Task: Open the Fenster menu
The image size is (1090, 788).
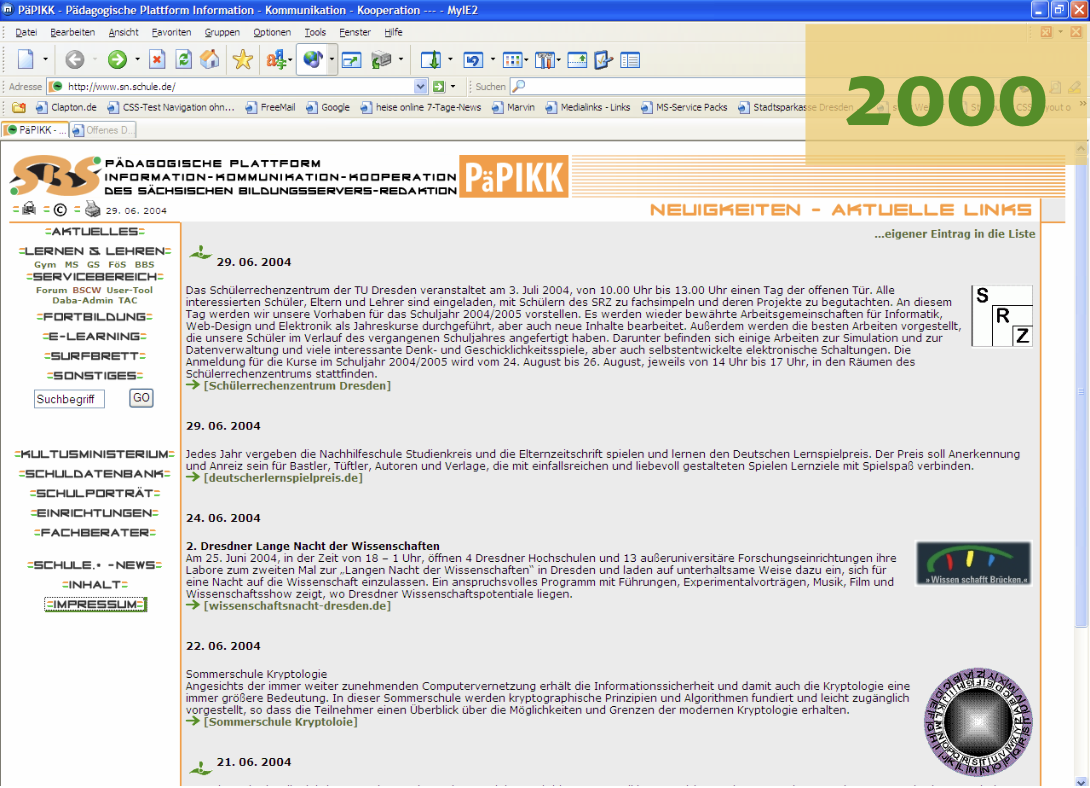Action: (x=355, y=32)
